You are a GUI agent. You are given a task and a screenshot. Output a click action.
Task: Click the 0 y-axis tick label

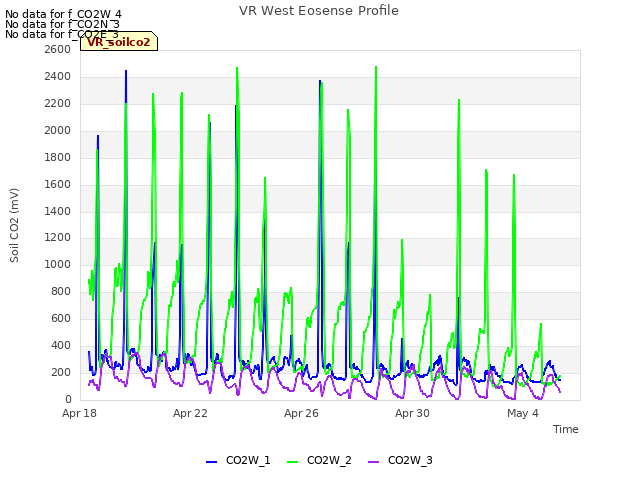[68, 399]
